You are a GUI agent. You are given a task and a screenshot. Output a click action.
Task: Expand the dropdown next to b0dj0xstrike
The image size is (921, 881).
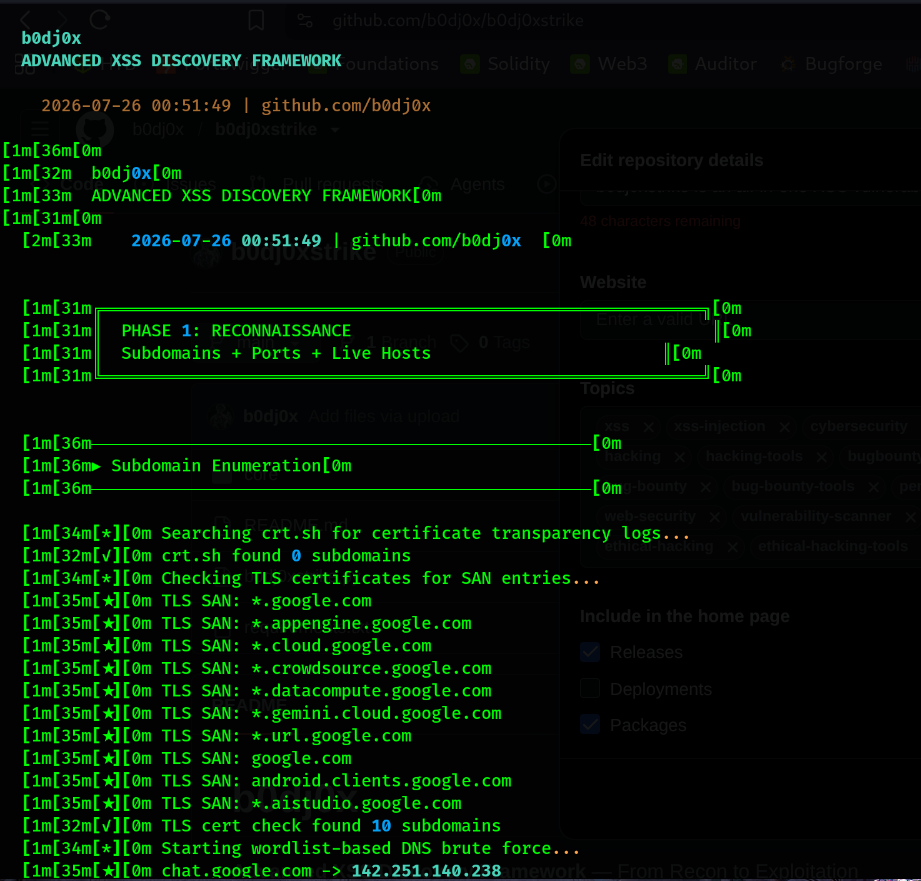335,129
